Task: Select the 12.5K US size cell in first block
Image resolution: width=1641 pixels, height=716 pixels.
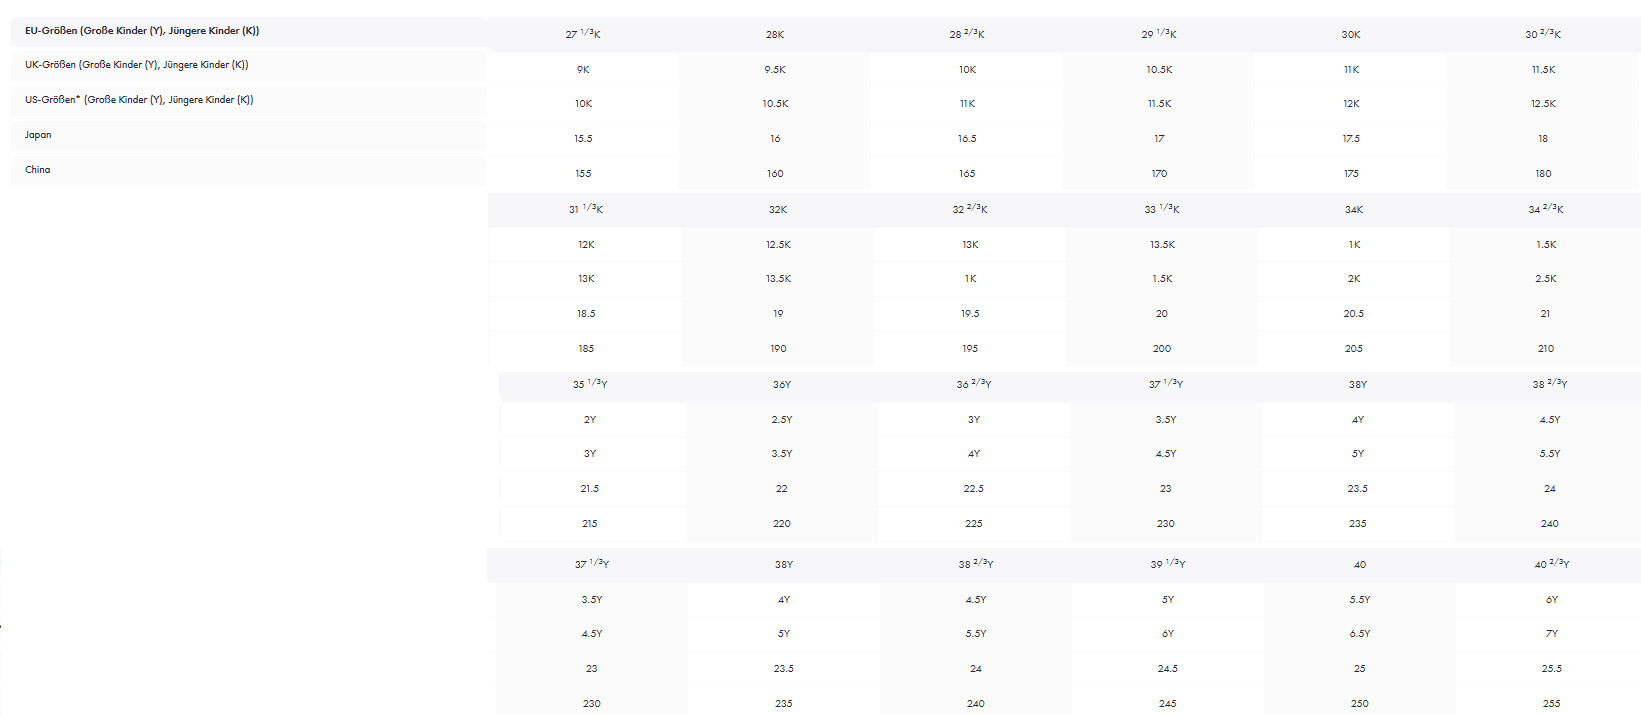Action: click(x=1543, y=104)
